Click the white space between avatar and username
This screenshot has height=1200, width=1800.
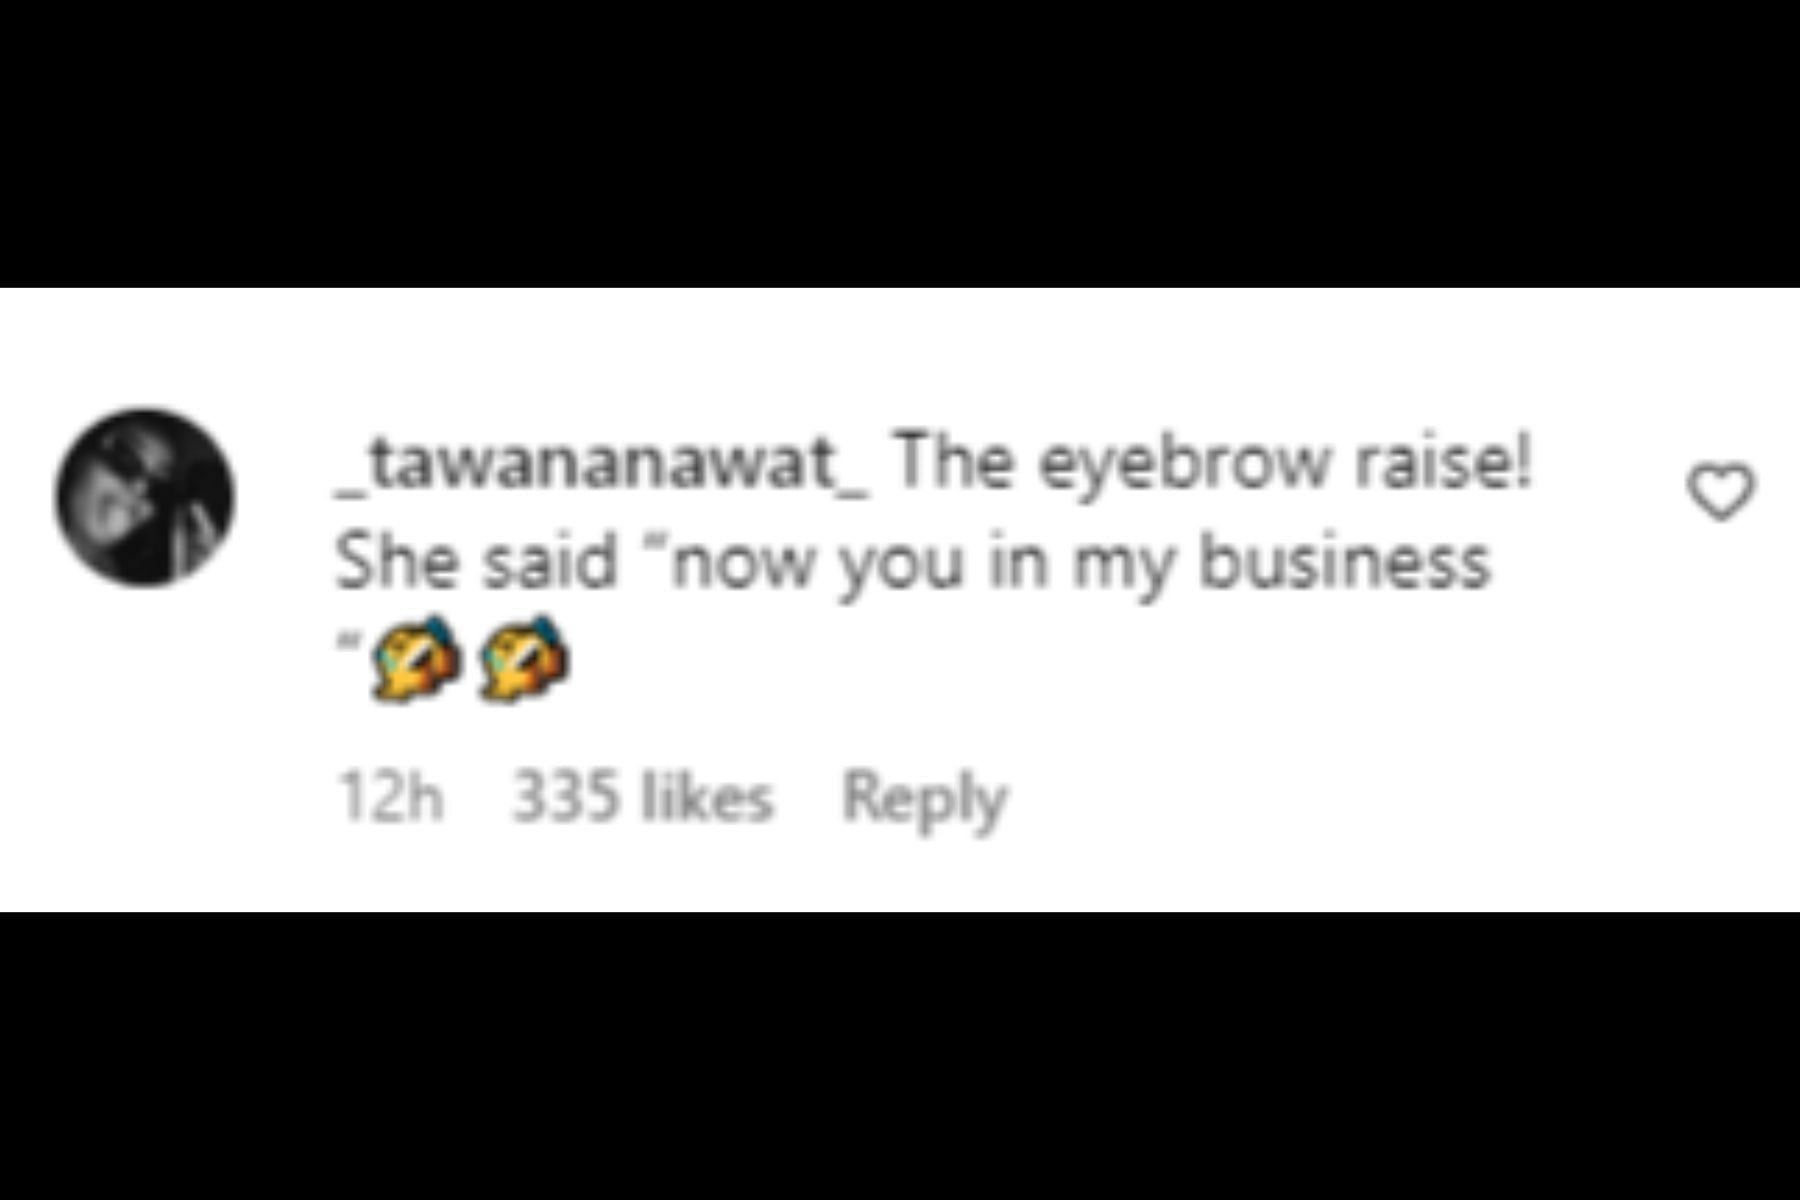(x=285, y=497)
